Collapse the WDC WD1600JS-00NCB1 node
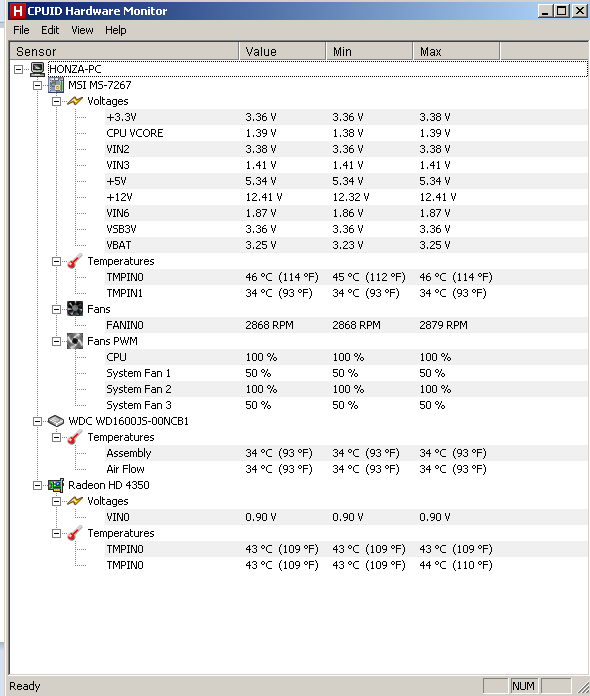Image resolution: width=590 pixels, height=696 pixels. 37,421
